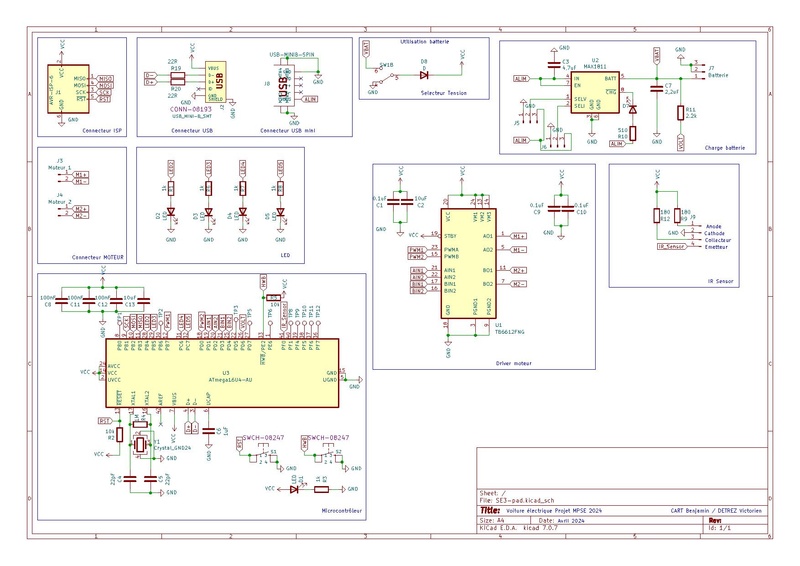The width and height of the screenshot is (800, 566).
Task: Click the "Selecteur Tension" label
Action: pyautogui.click(x=444, y=93)
